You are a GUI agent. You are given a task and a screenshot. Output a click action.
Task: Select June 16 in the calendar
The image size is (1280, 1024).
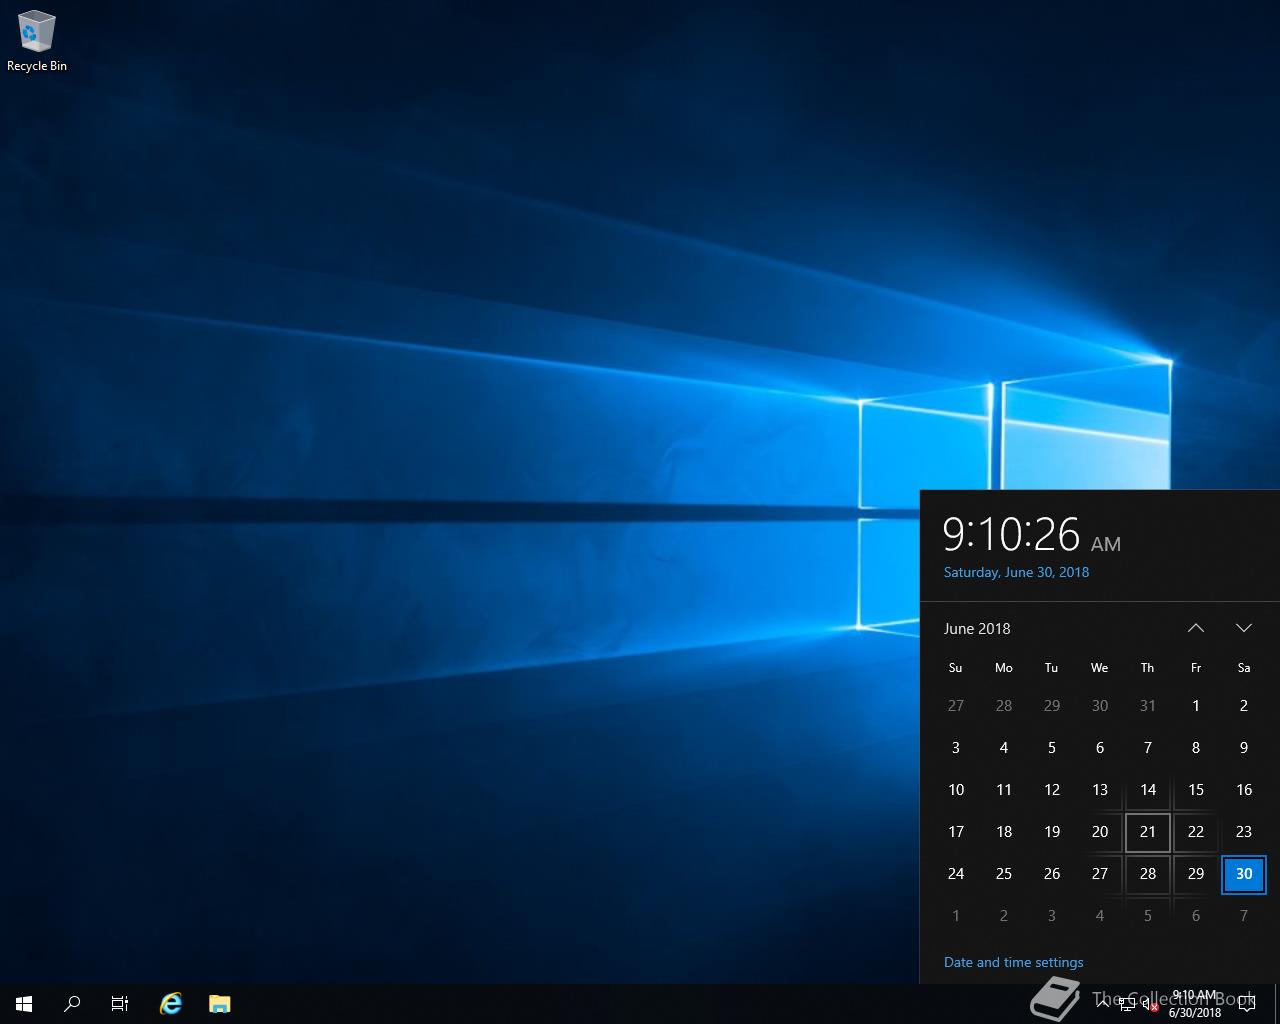click(x=1244, y=790)
